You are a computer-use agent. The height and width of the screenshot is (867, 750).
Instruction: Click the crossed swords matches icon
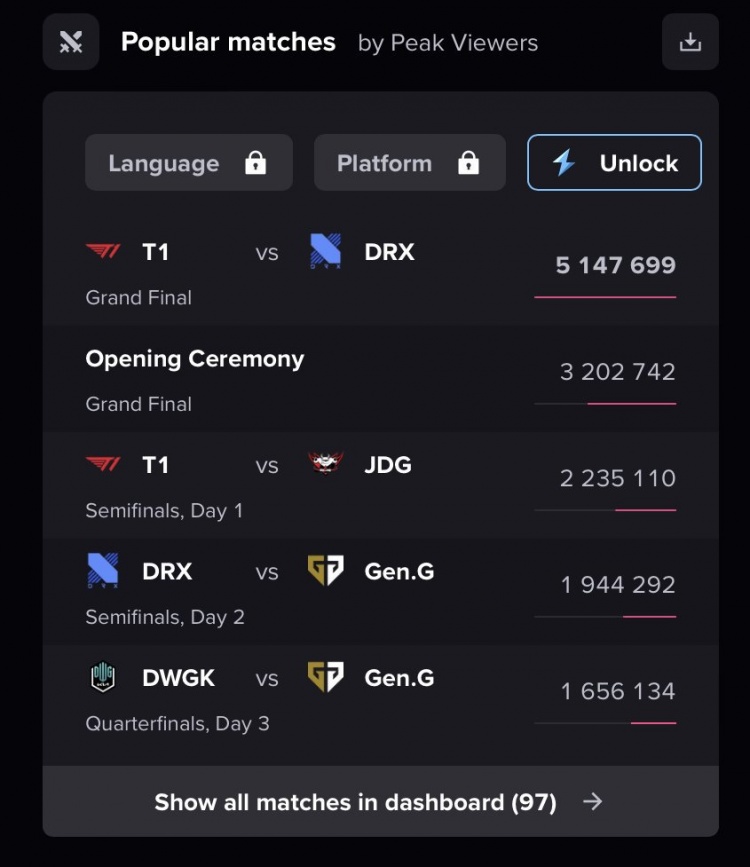pyautogui.click(x=71, y=42)
